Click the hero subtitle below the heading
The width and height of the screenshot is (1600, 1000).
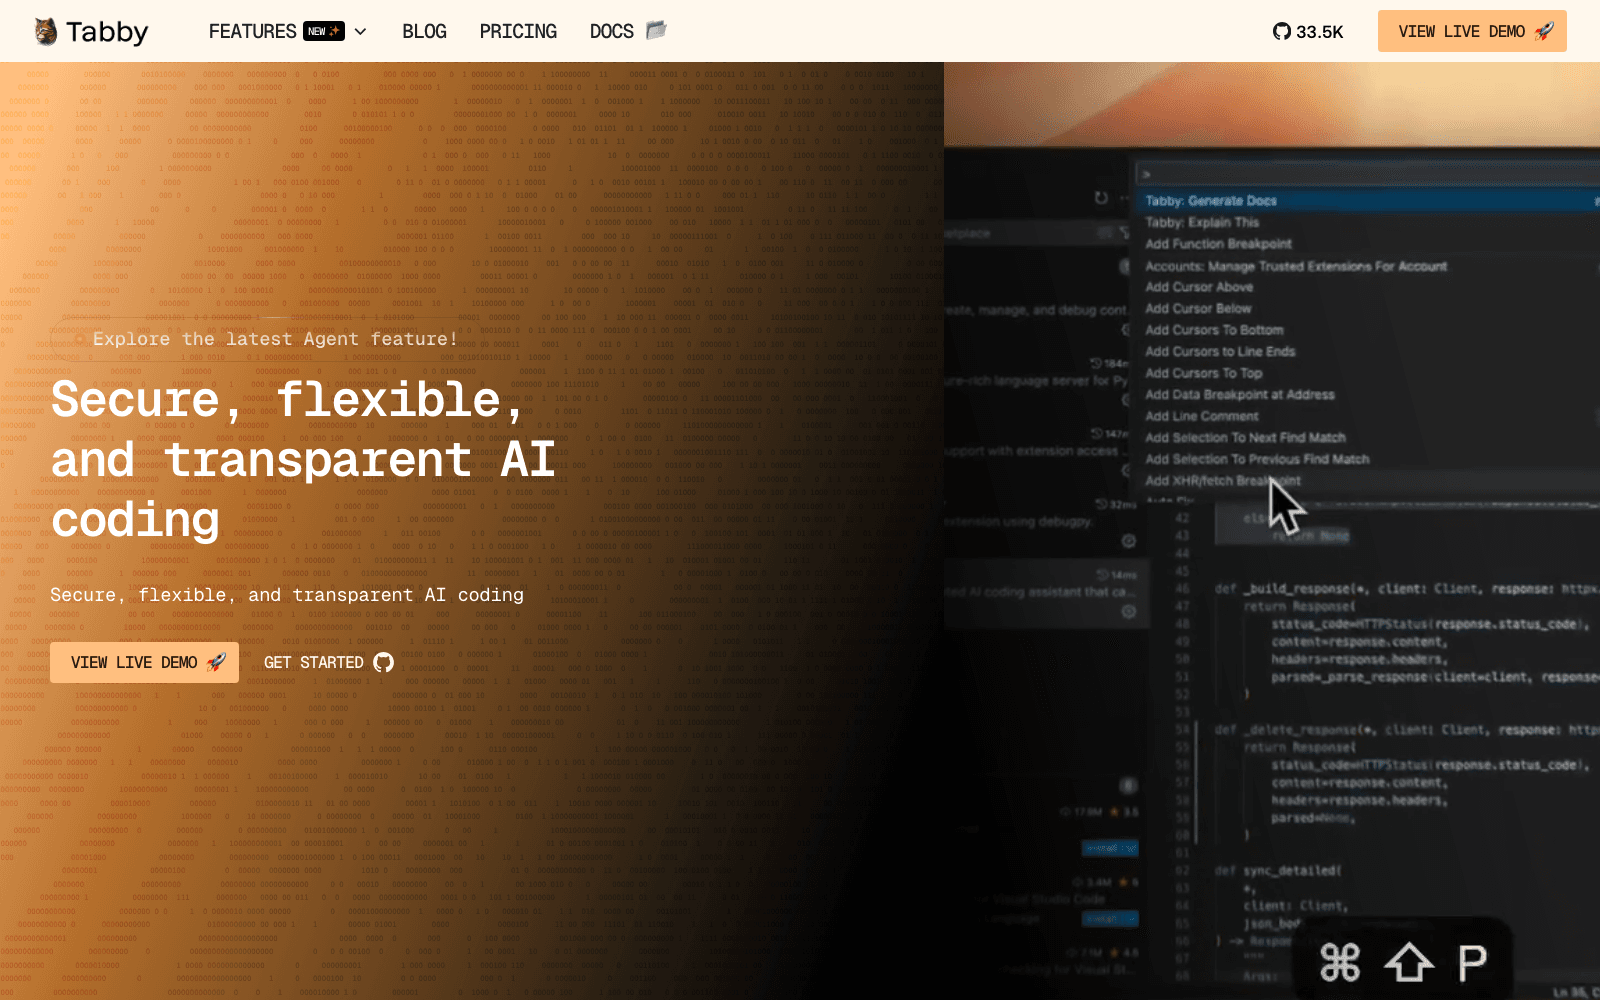(287, 595)
